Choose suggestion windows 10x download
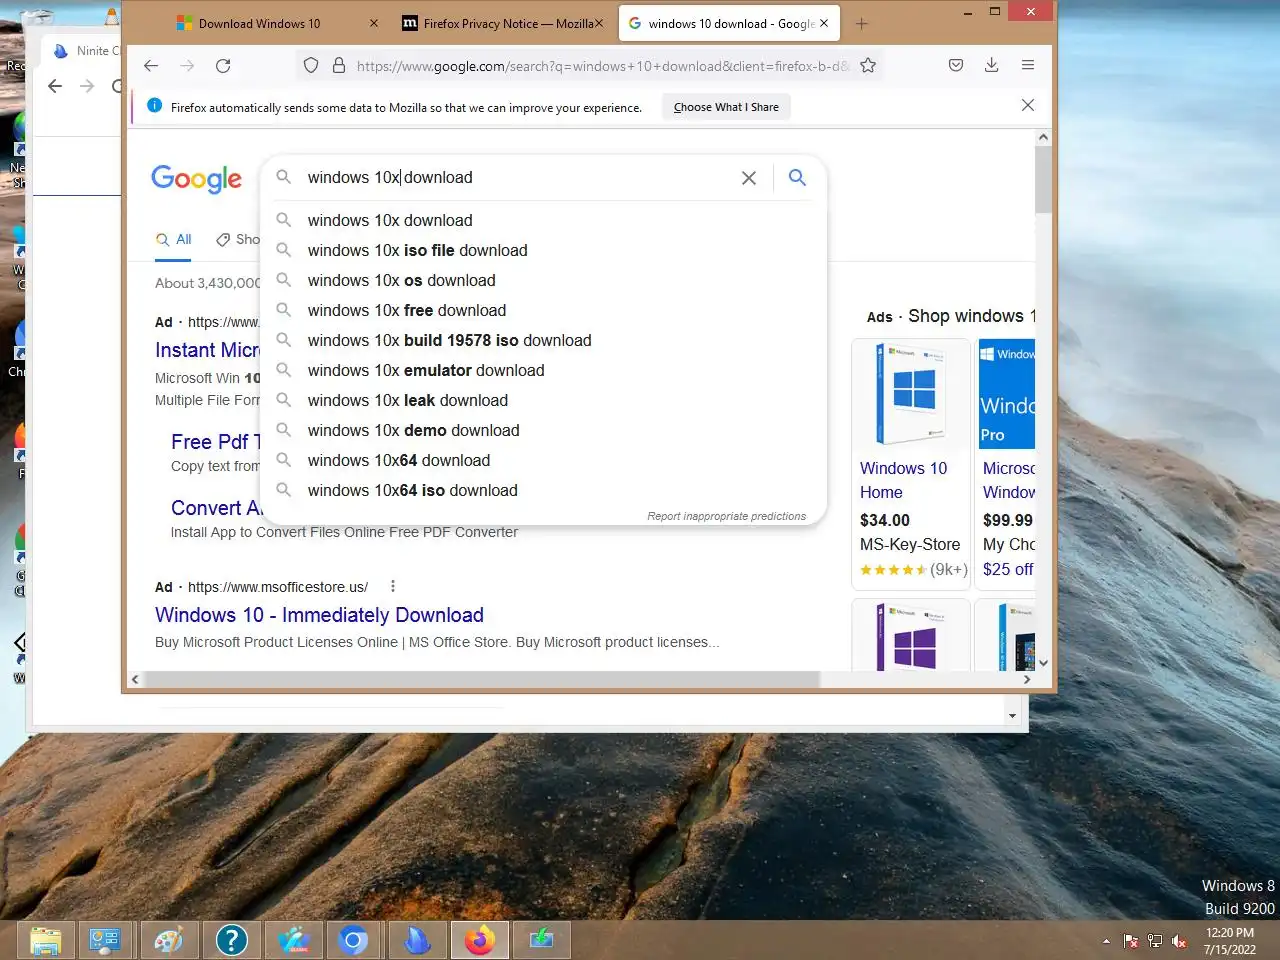The height and width of the screenshot is (960, 1280). tap(544, 220)
